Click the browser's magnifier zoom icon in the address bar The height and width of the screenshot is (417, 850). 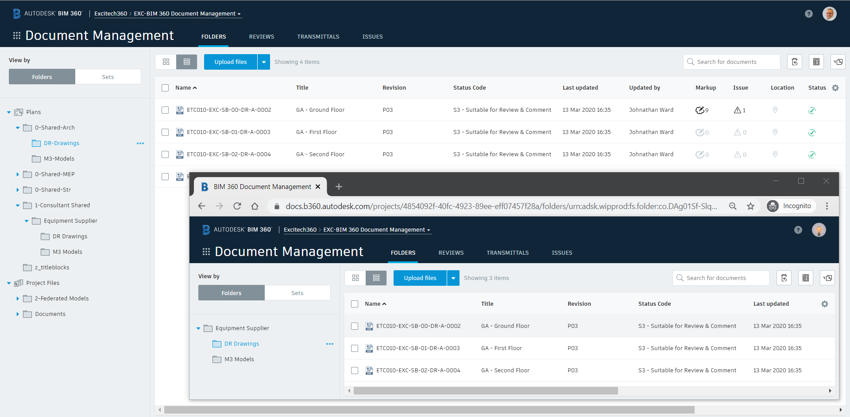(x=732, y=206)
